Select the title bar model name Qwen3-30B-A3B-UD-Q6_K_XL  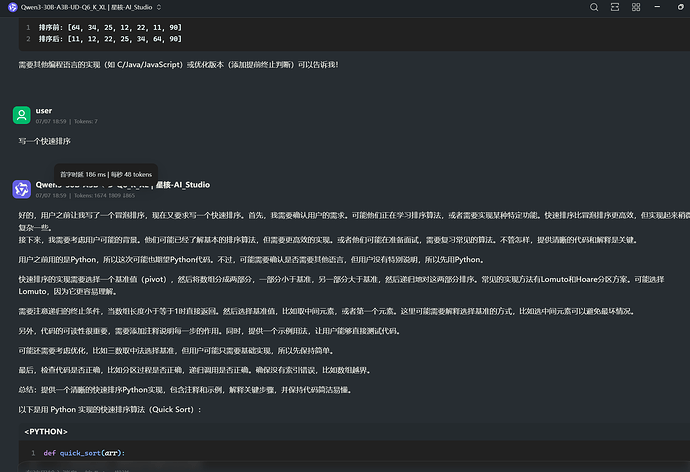tap(63, 7)
